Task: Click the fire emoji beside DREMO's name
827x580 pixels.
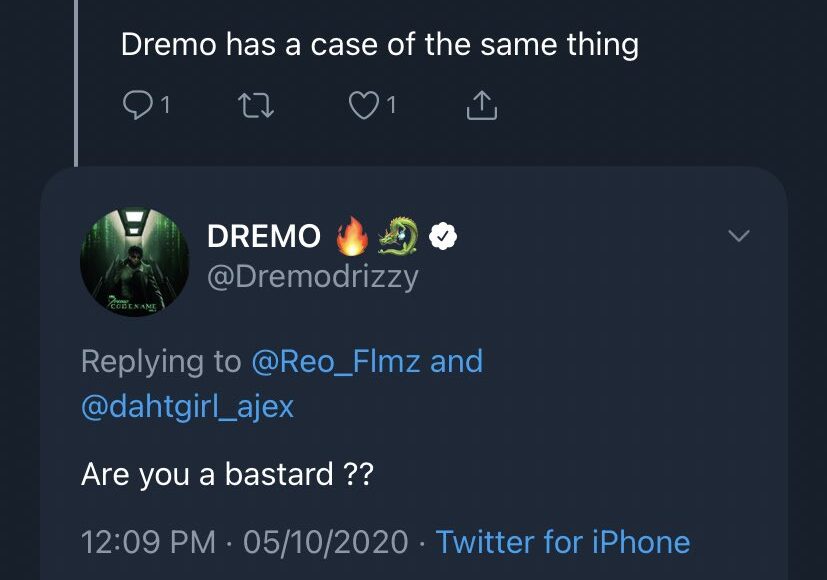Action: (353, 236)
